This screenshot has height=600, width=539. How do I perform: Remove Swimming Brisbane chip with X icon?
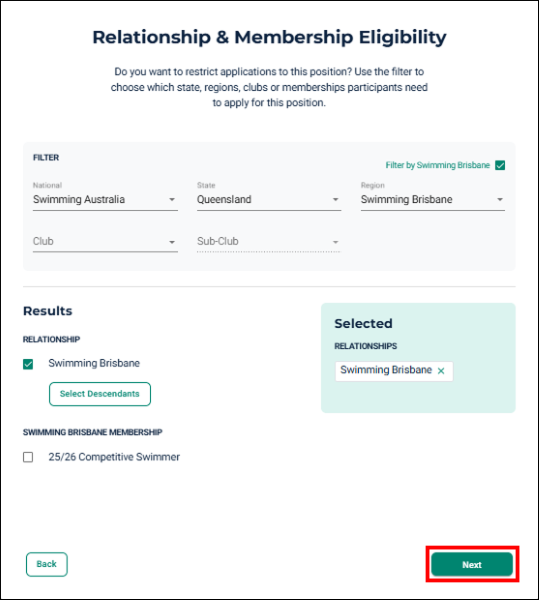tap(441, 371)
